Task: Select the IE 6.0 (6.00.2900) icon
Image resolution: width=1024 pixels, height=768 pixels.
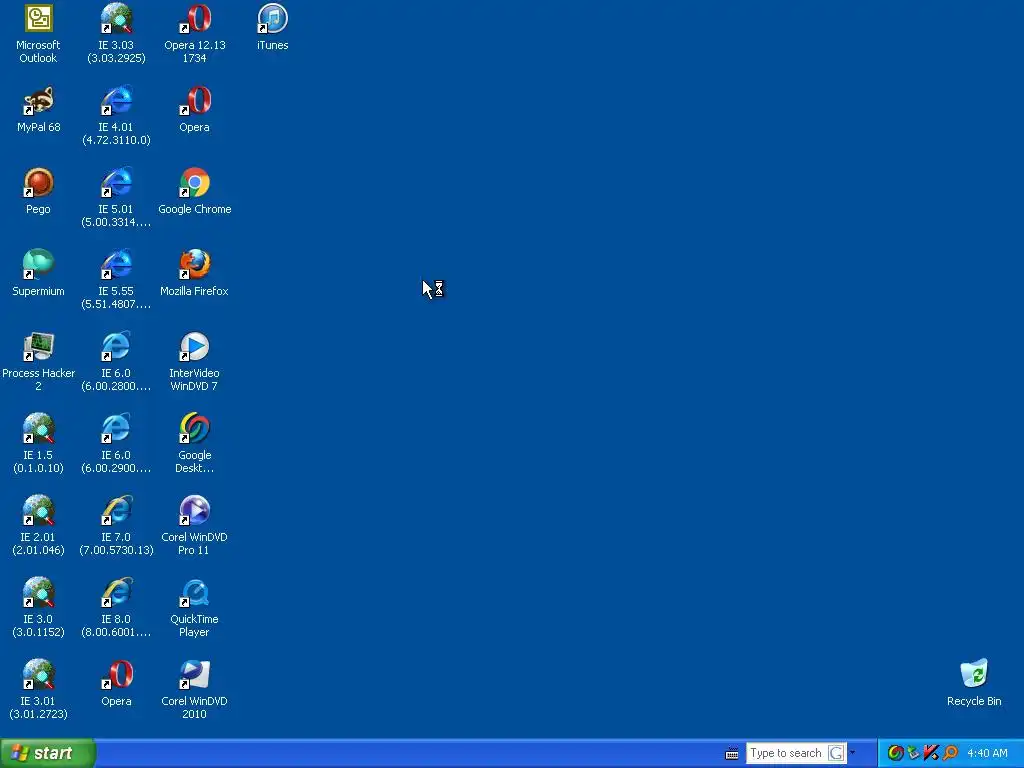Action: coord(116,428)
